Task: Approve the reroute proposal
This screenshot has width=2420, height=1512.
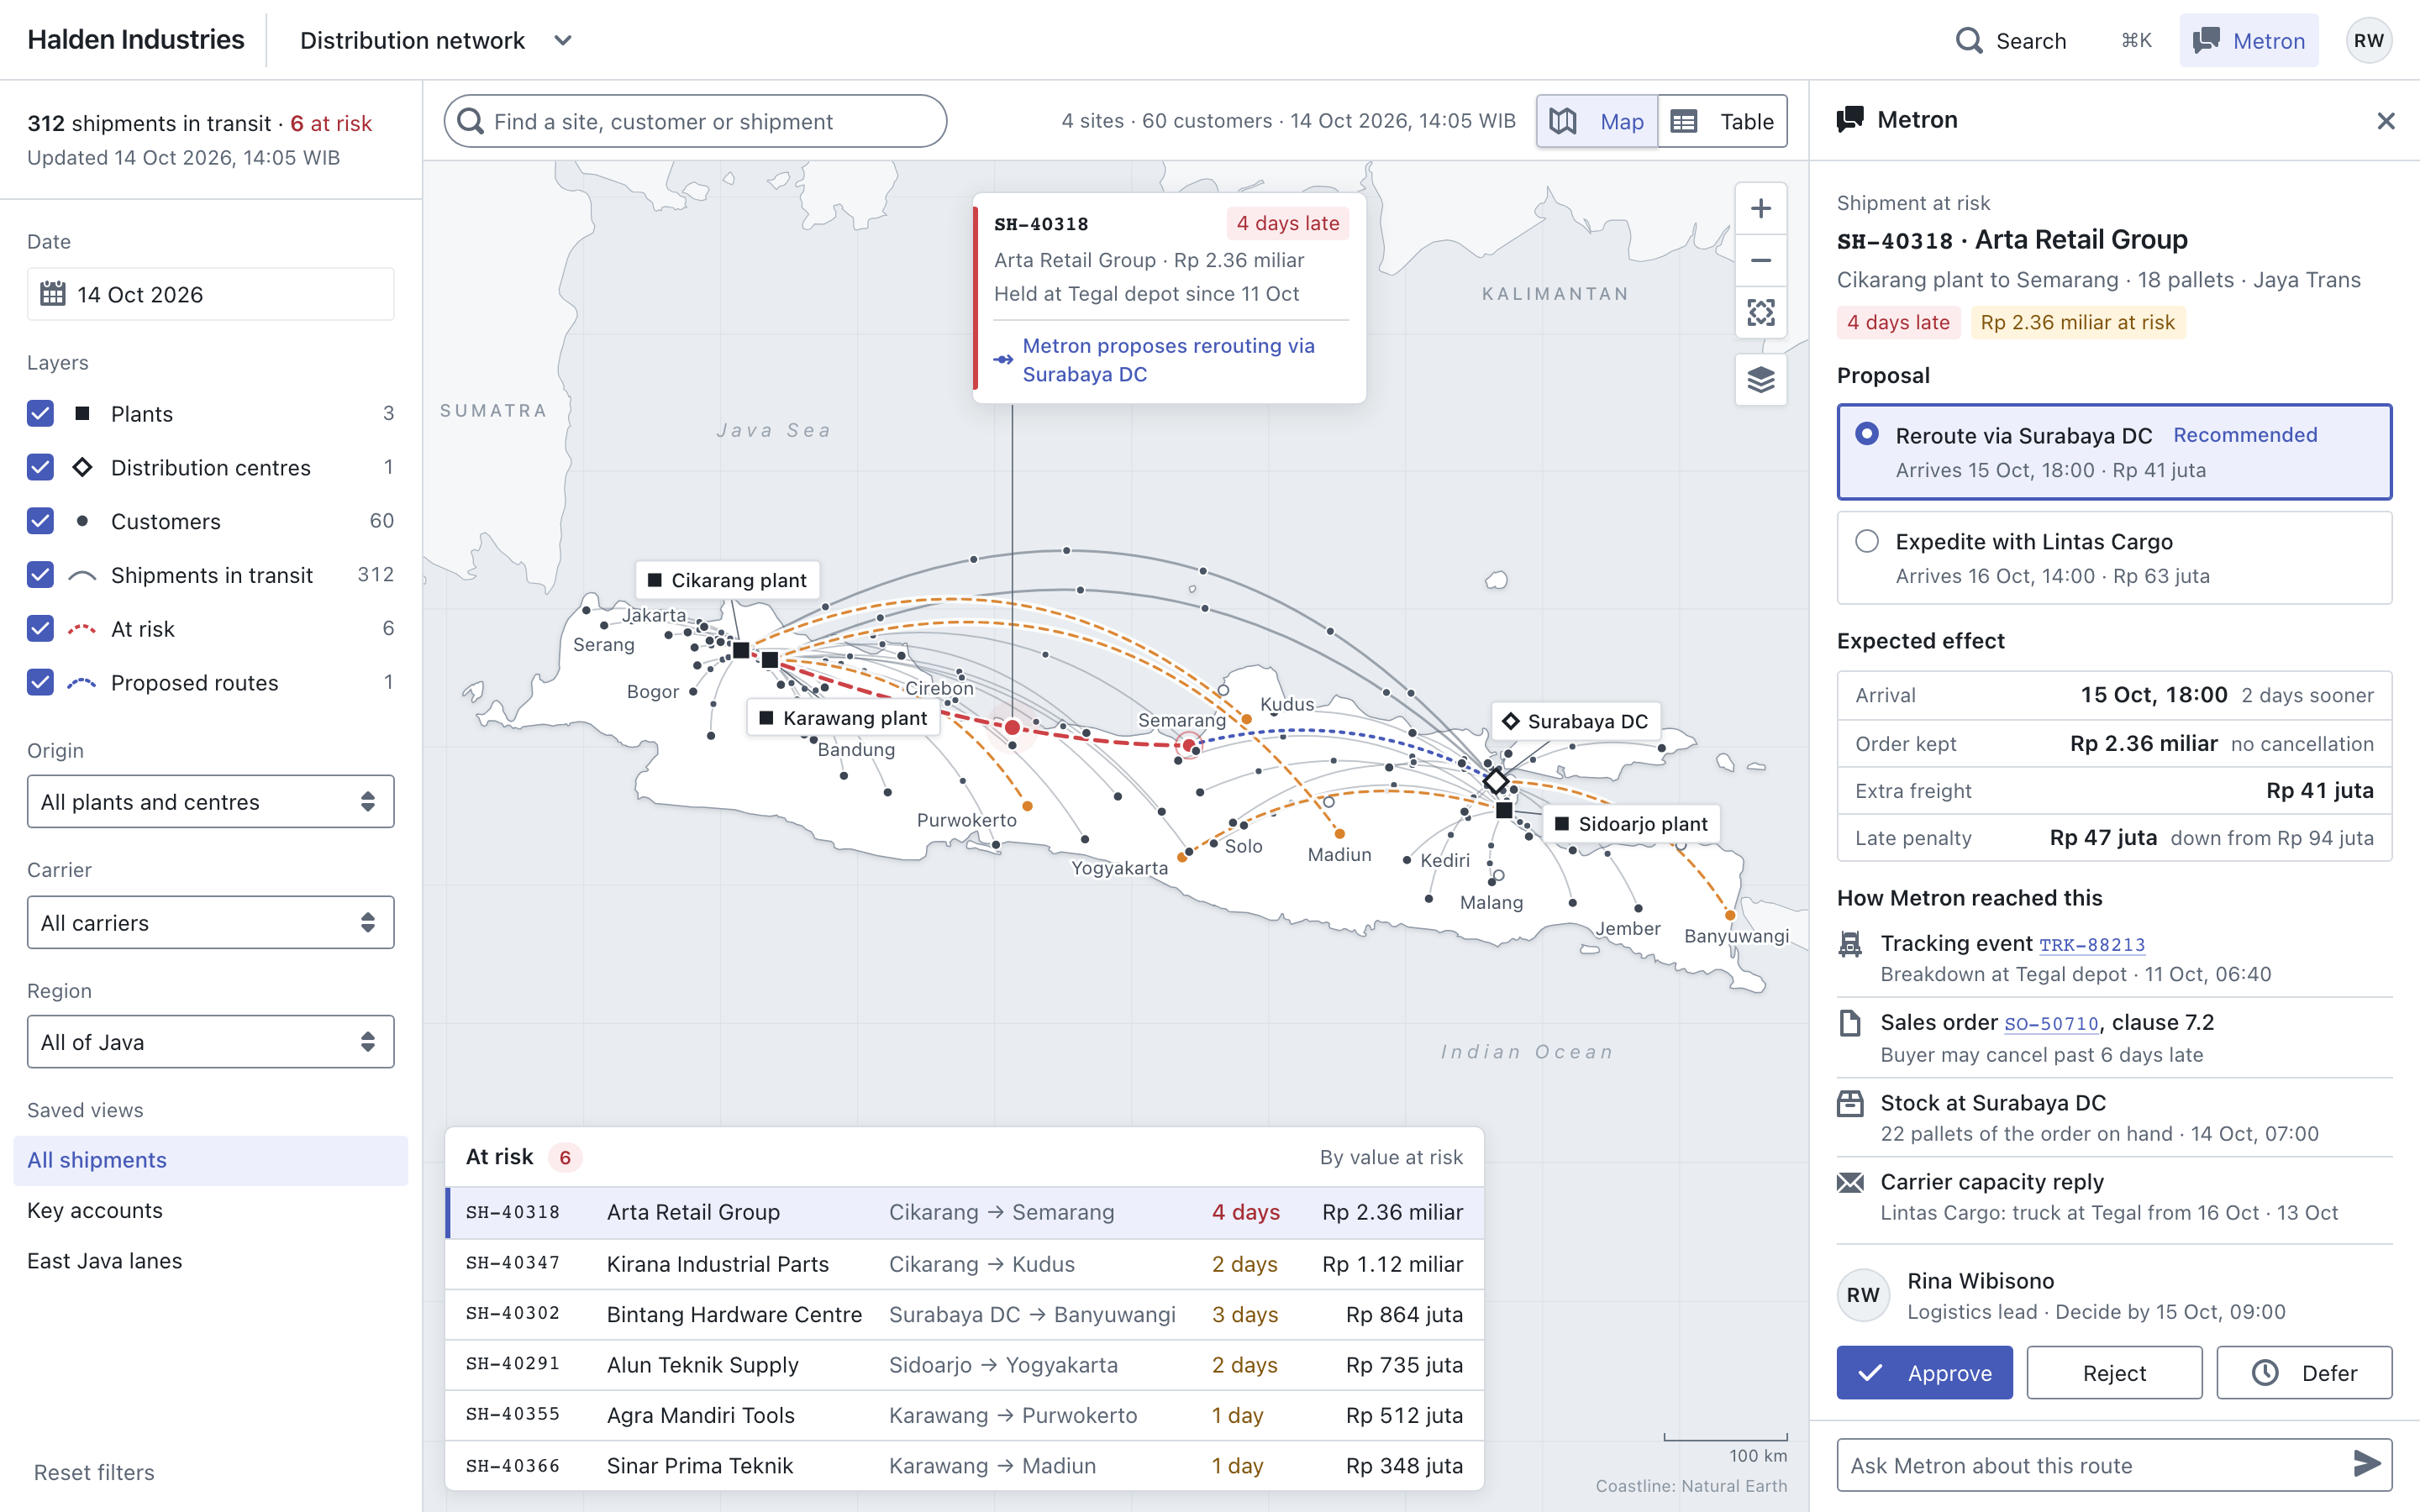Action: 1924,1373
